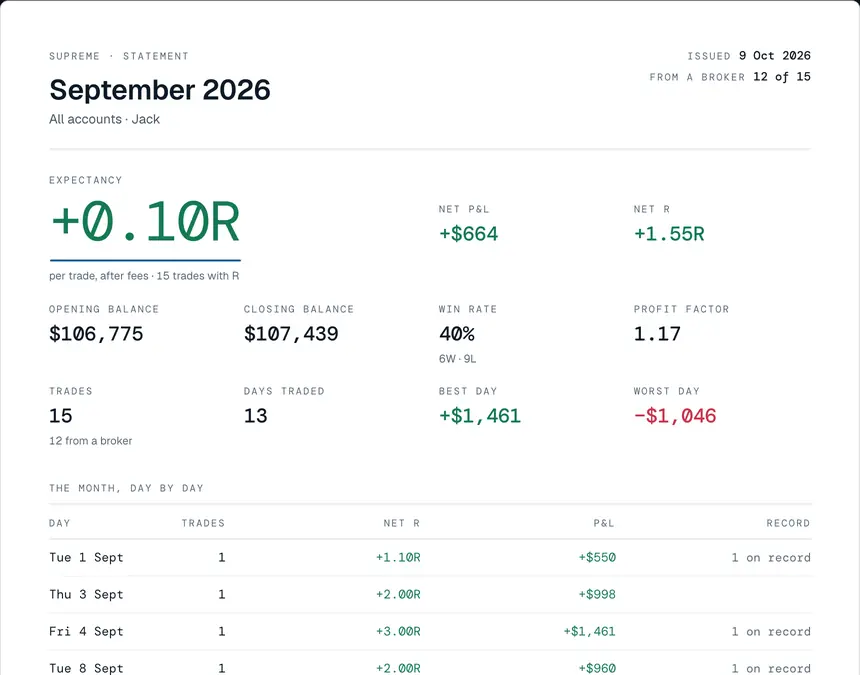The width and height of the screenshot is (860, 675).
Task: Click the best day value +$1,461
Action: [x=480, y=416]
